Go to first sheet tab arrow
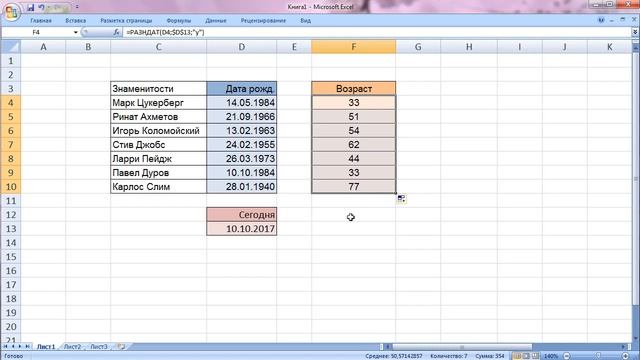Viewport: 640px width, 360px height. 5,347
